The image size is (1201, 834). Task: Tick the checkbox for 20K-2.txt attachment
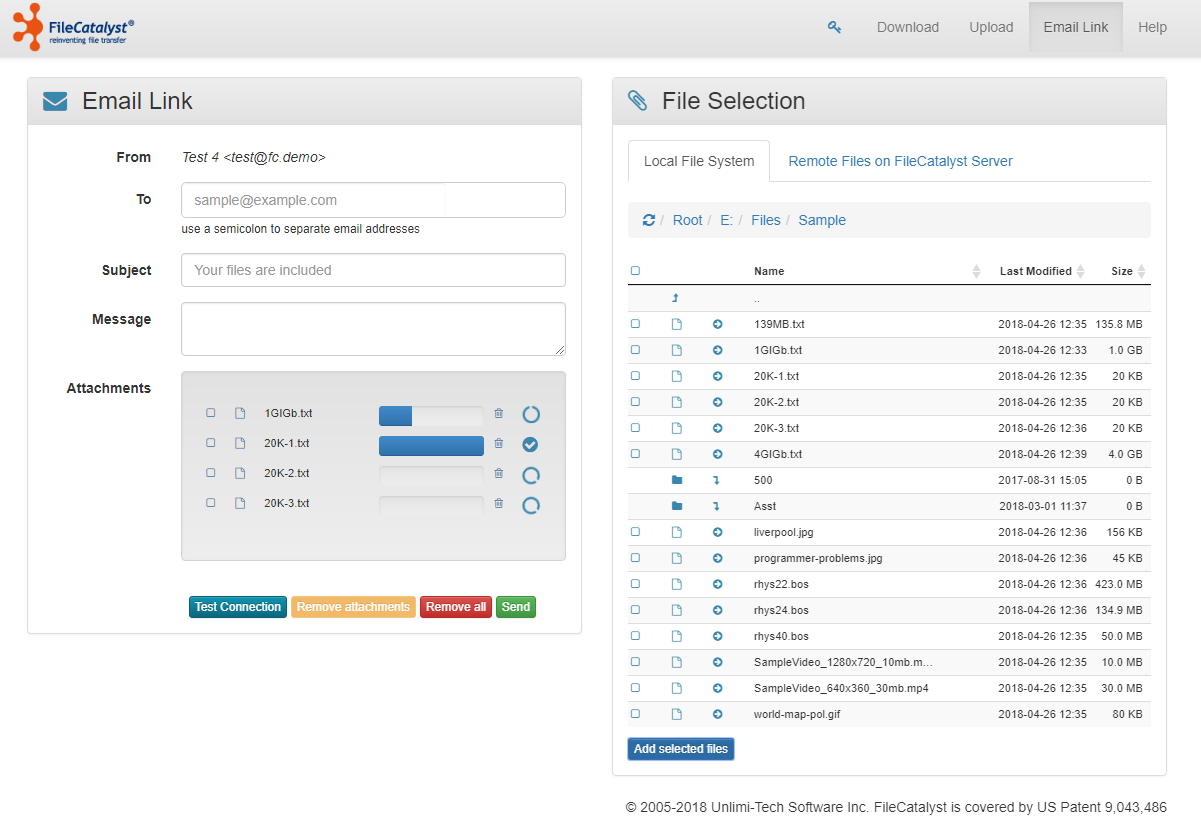pos(211,473)
